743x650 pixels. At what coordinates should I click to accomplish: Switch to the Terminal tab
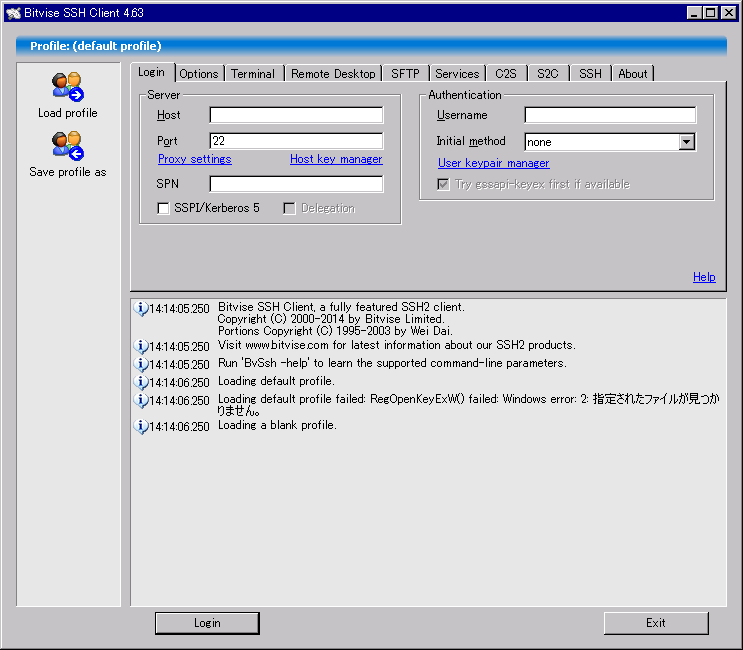point(253,74)
